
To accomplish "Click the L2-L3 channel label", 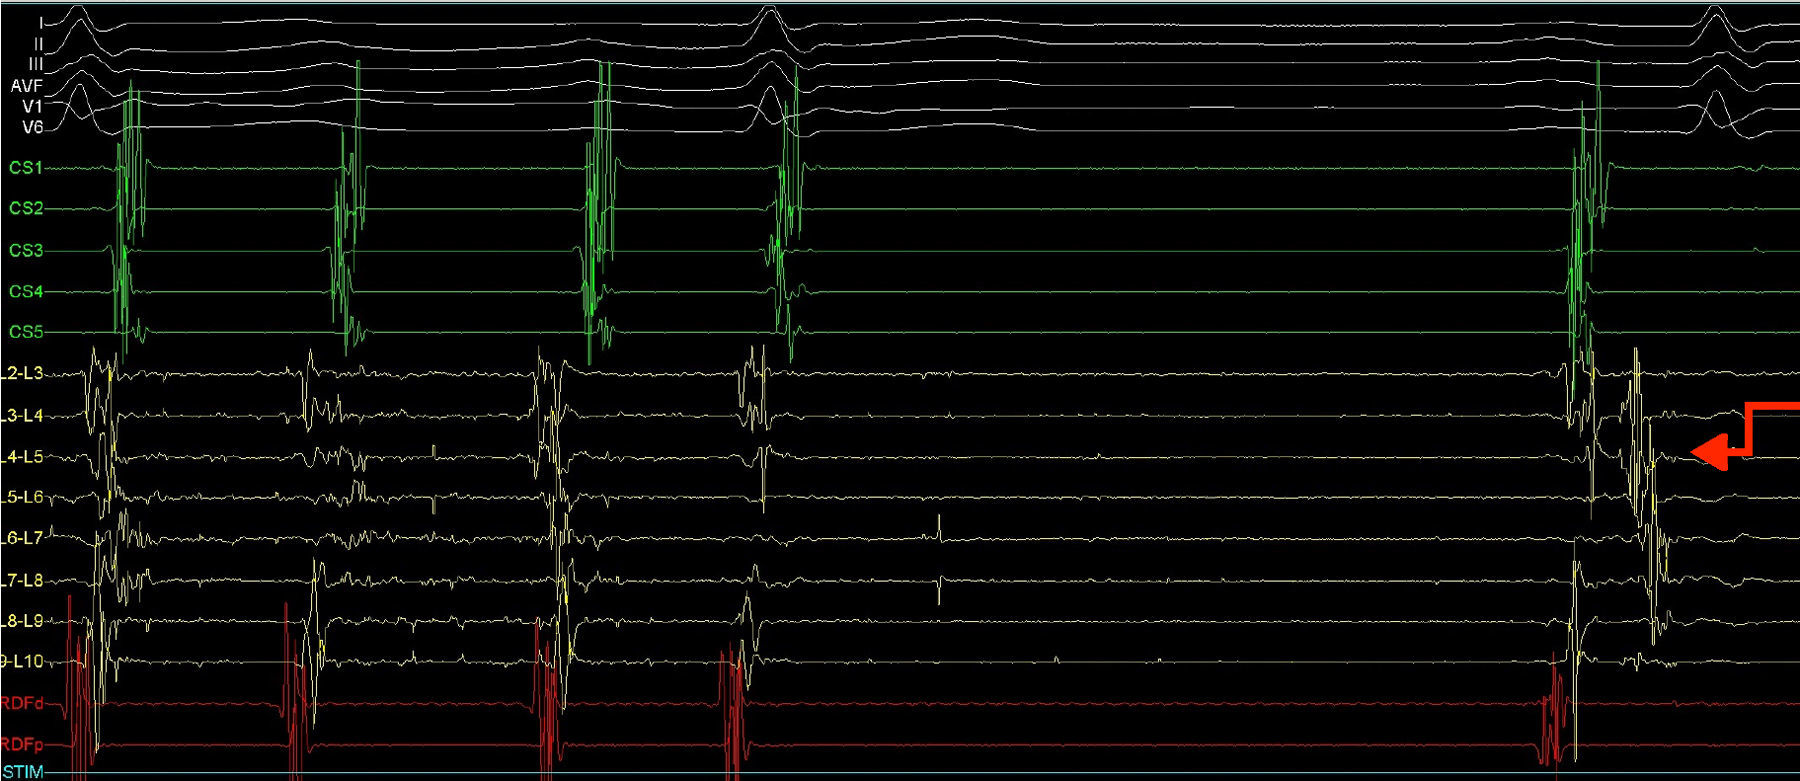I will 22,374.
